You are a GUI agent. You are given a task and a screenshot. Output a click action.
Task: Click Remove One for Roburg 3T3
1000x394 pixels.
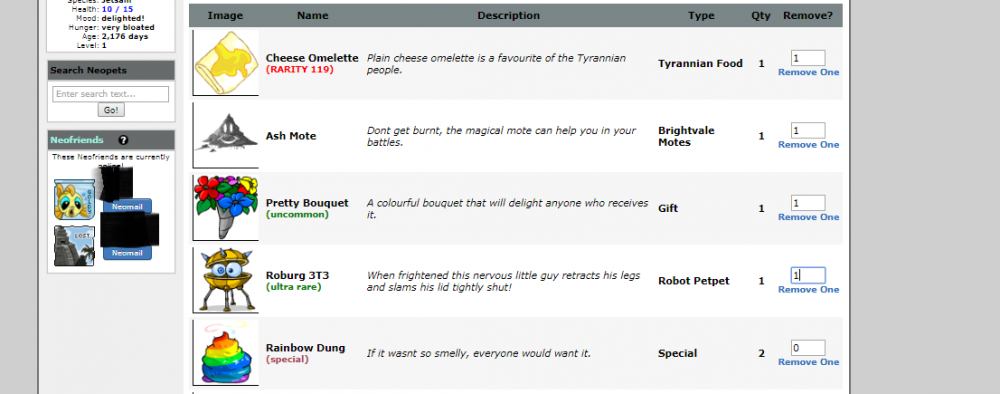[x=808, y=289]
